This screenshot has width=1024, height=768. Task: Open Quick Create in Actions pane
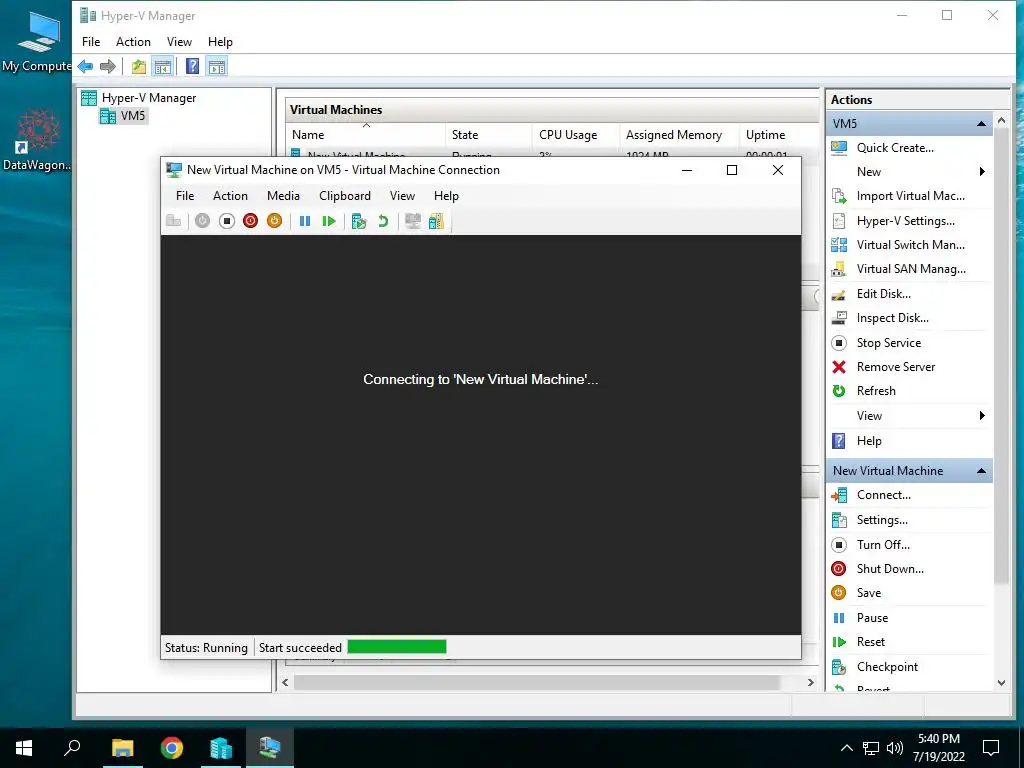(x=895, y=148)
